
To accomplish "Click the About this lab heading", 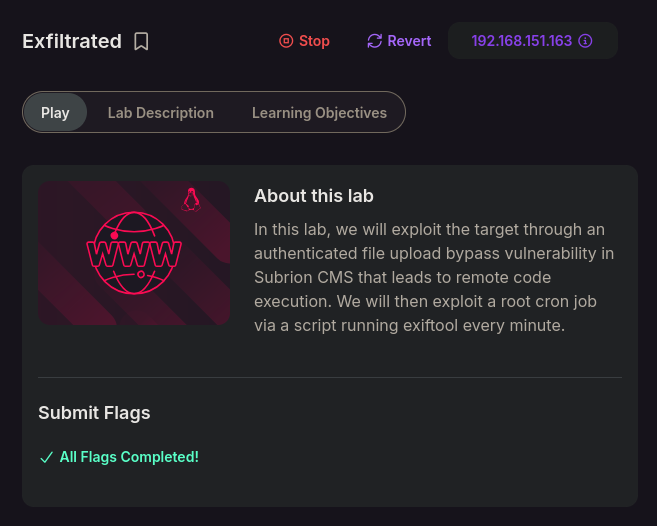I will coord(313,195).
